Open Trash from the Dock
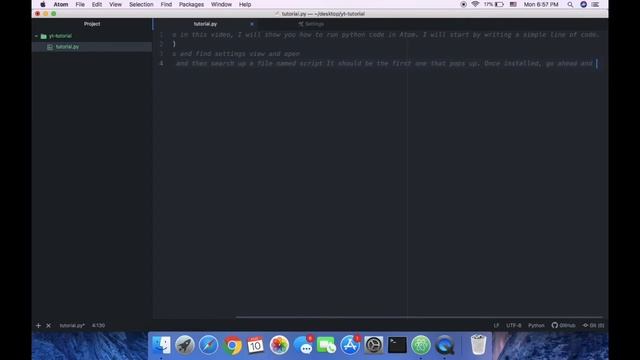The image size is (640, 360). click(478, 345)
